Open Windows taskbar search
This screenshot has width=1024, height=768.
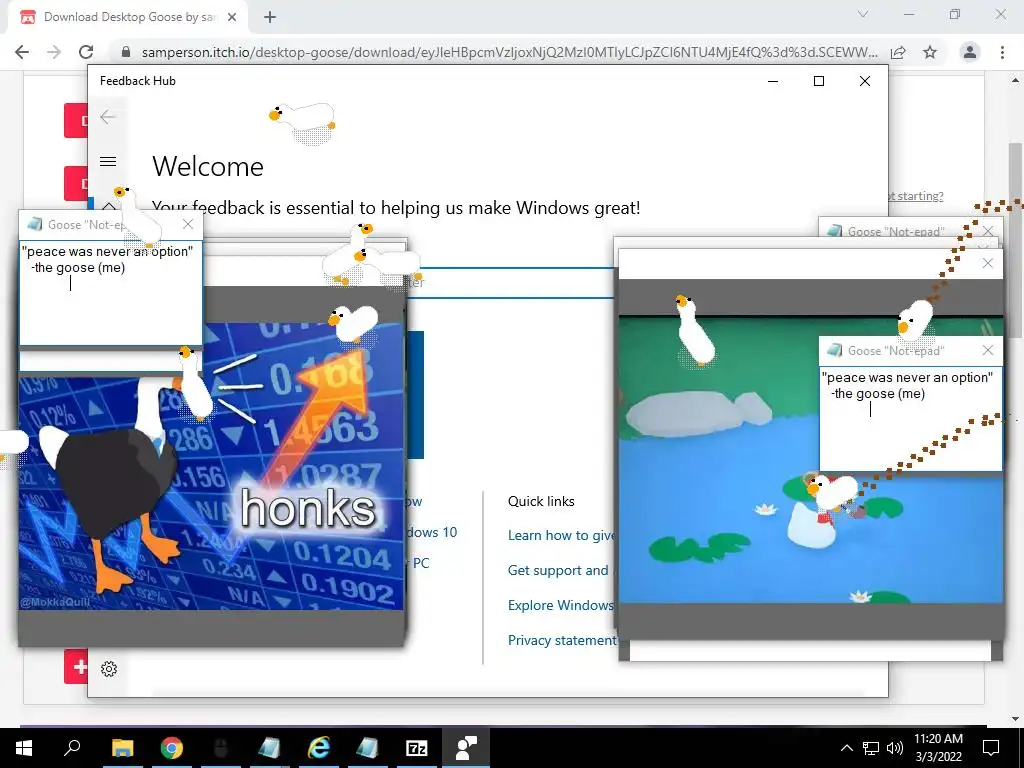point(72,748)
